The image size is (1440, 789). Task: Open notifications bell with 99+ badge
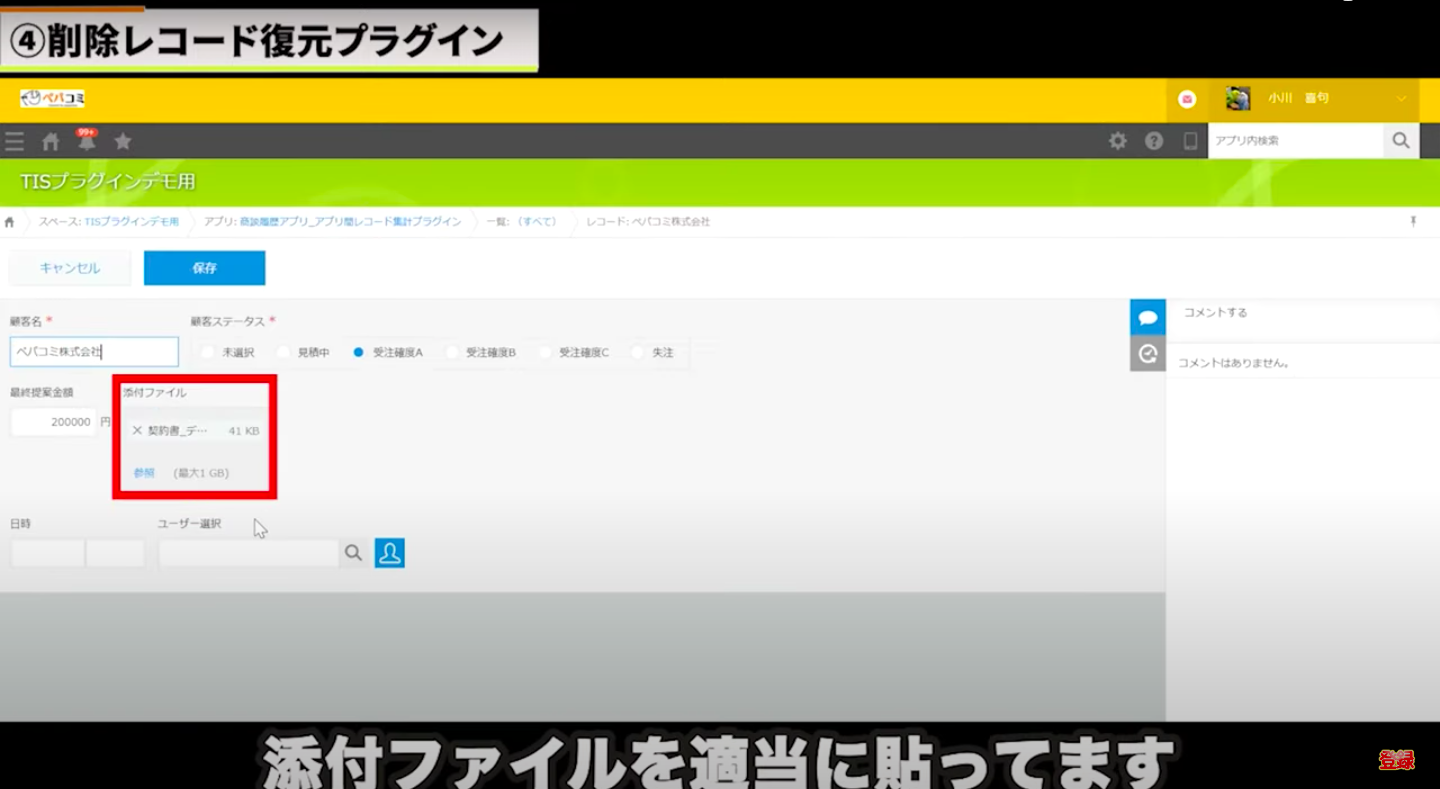(x=87, y=141)
